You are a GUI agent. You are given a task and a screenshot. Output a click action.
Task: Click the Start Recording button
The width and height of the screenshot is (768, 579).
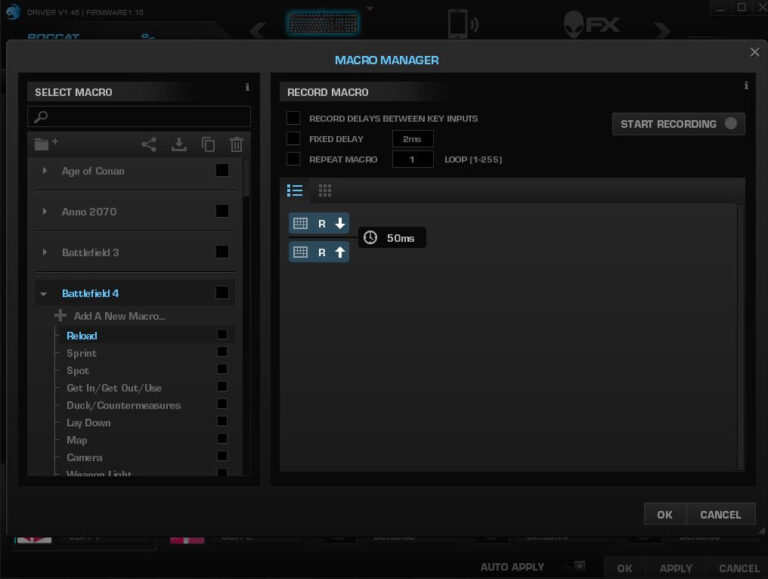tap(678, 124)
